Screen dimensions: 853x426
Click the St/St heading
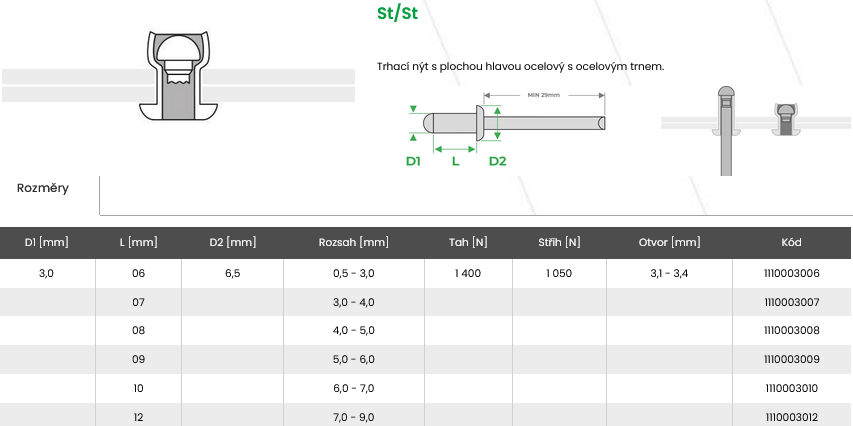(x=397, y=15)
